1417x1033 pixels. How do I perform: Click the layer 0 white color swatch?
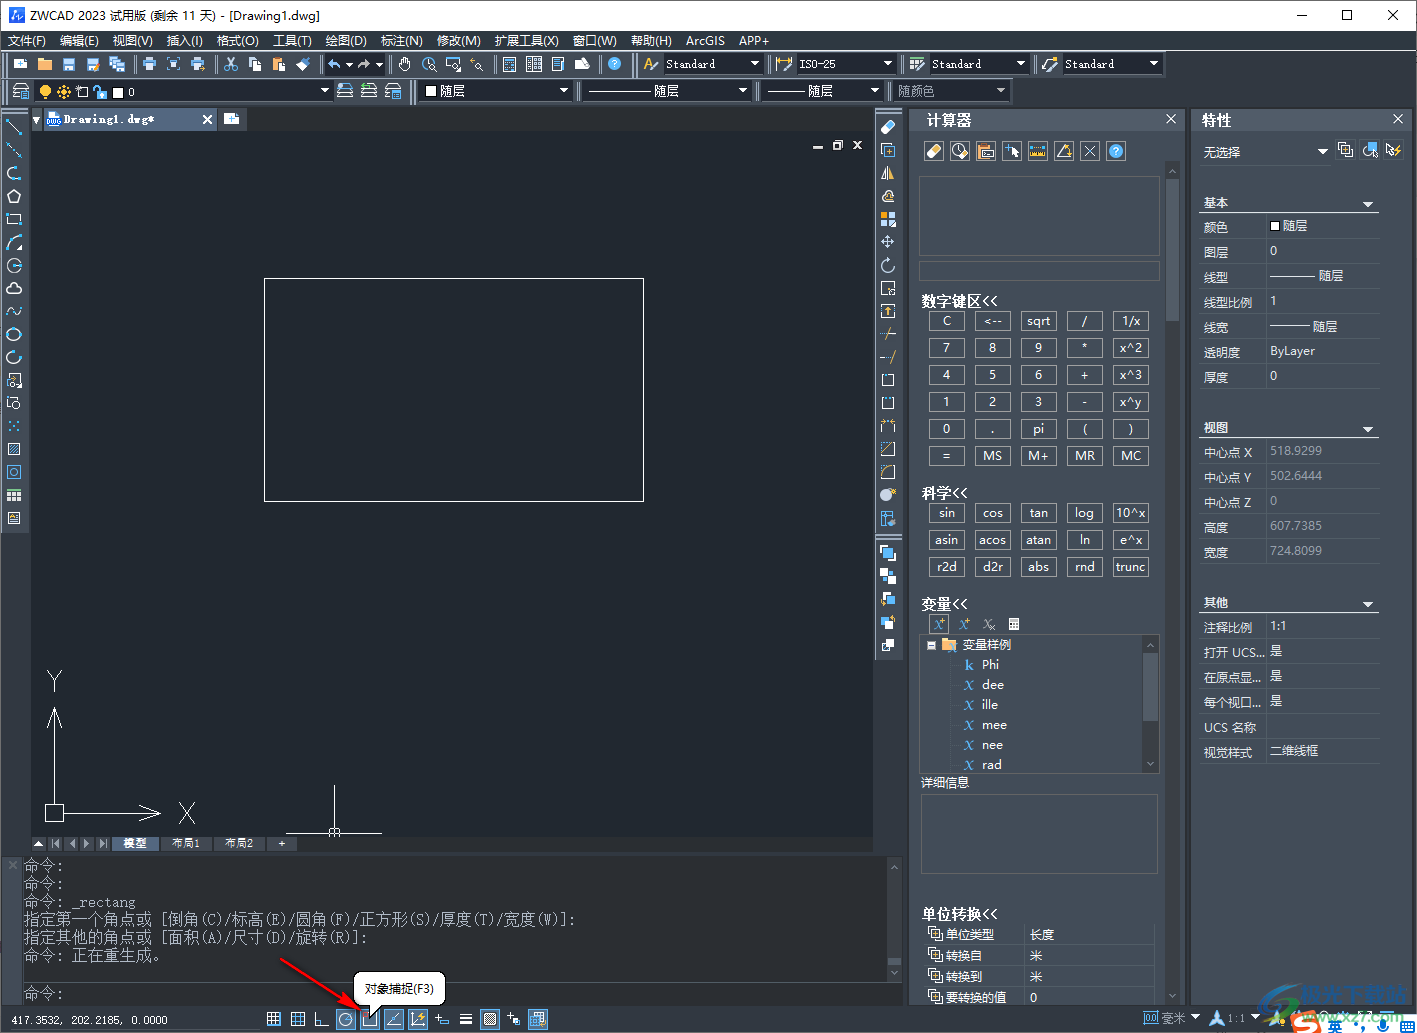click(118, 92)
